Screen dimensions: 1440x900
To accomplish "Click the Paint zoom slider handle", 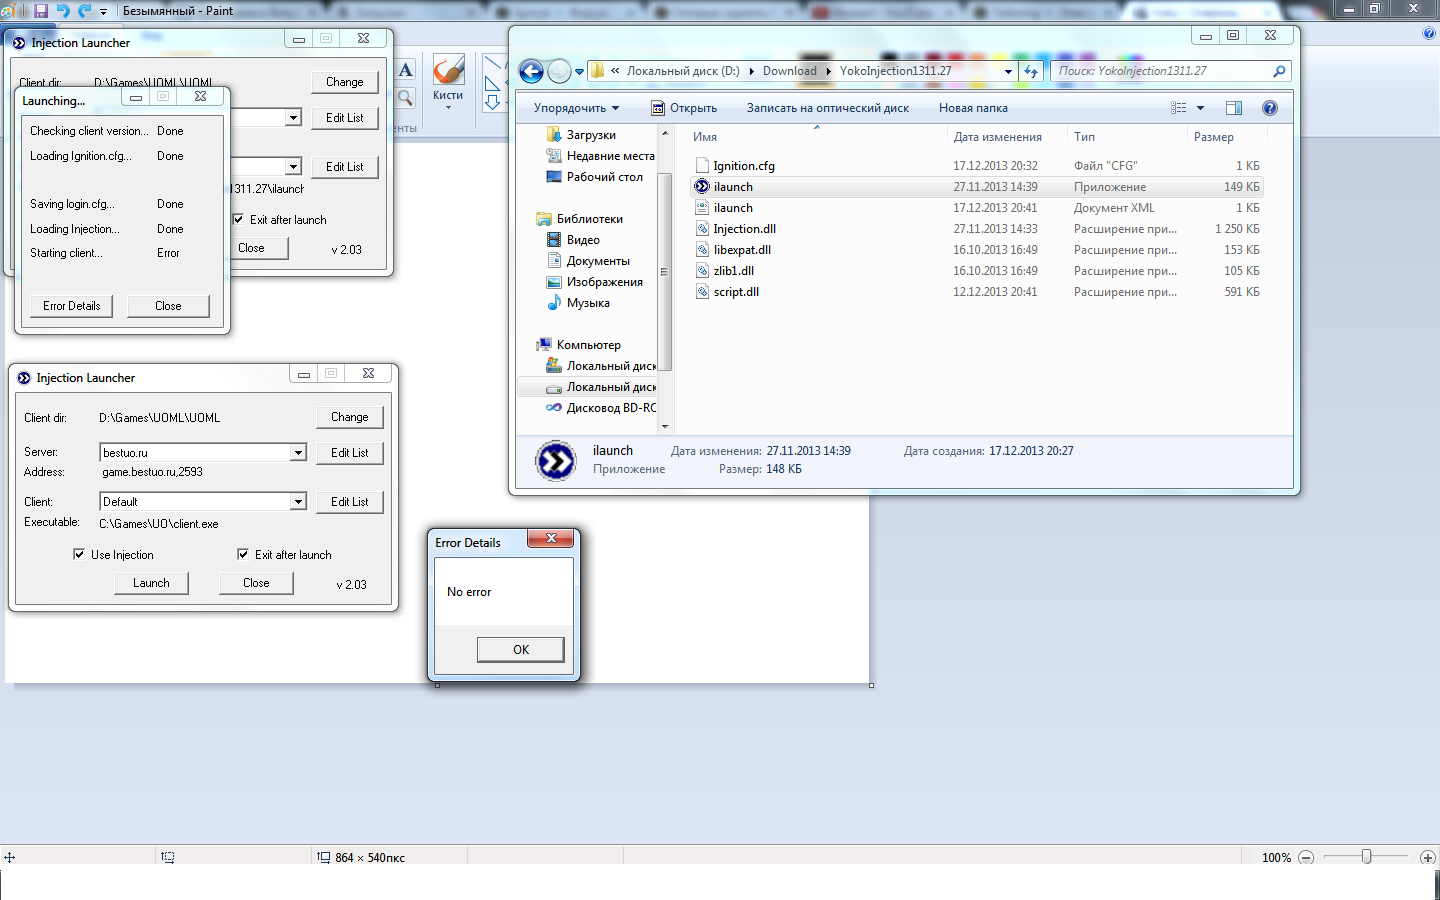I will pyautogui.click(x=1366, y=857).
